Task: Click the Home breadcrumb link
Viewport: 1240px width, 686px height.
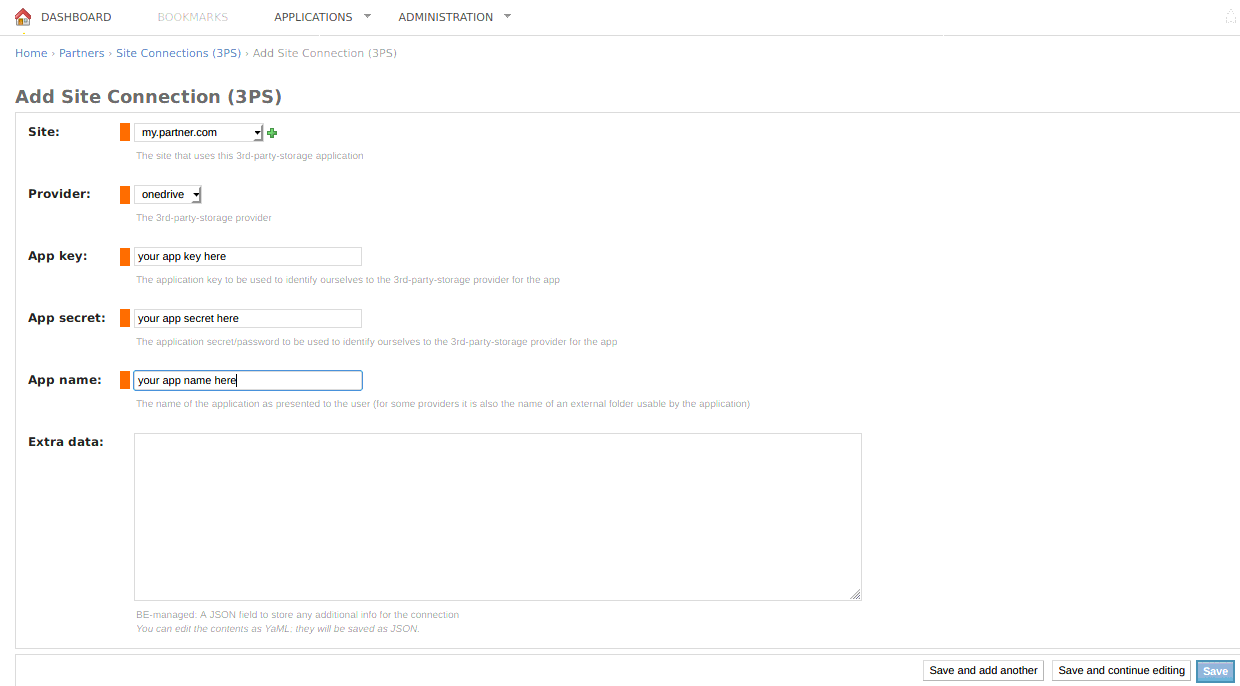Action: point(31,53)
